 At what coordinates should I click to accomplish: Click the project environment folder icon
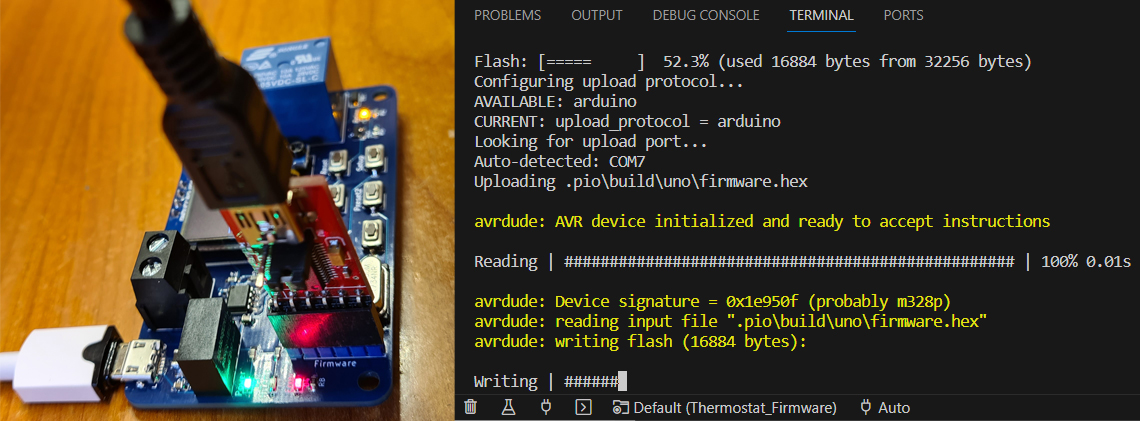click(x=620, y=408)
